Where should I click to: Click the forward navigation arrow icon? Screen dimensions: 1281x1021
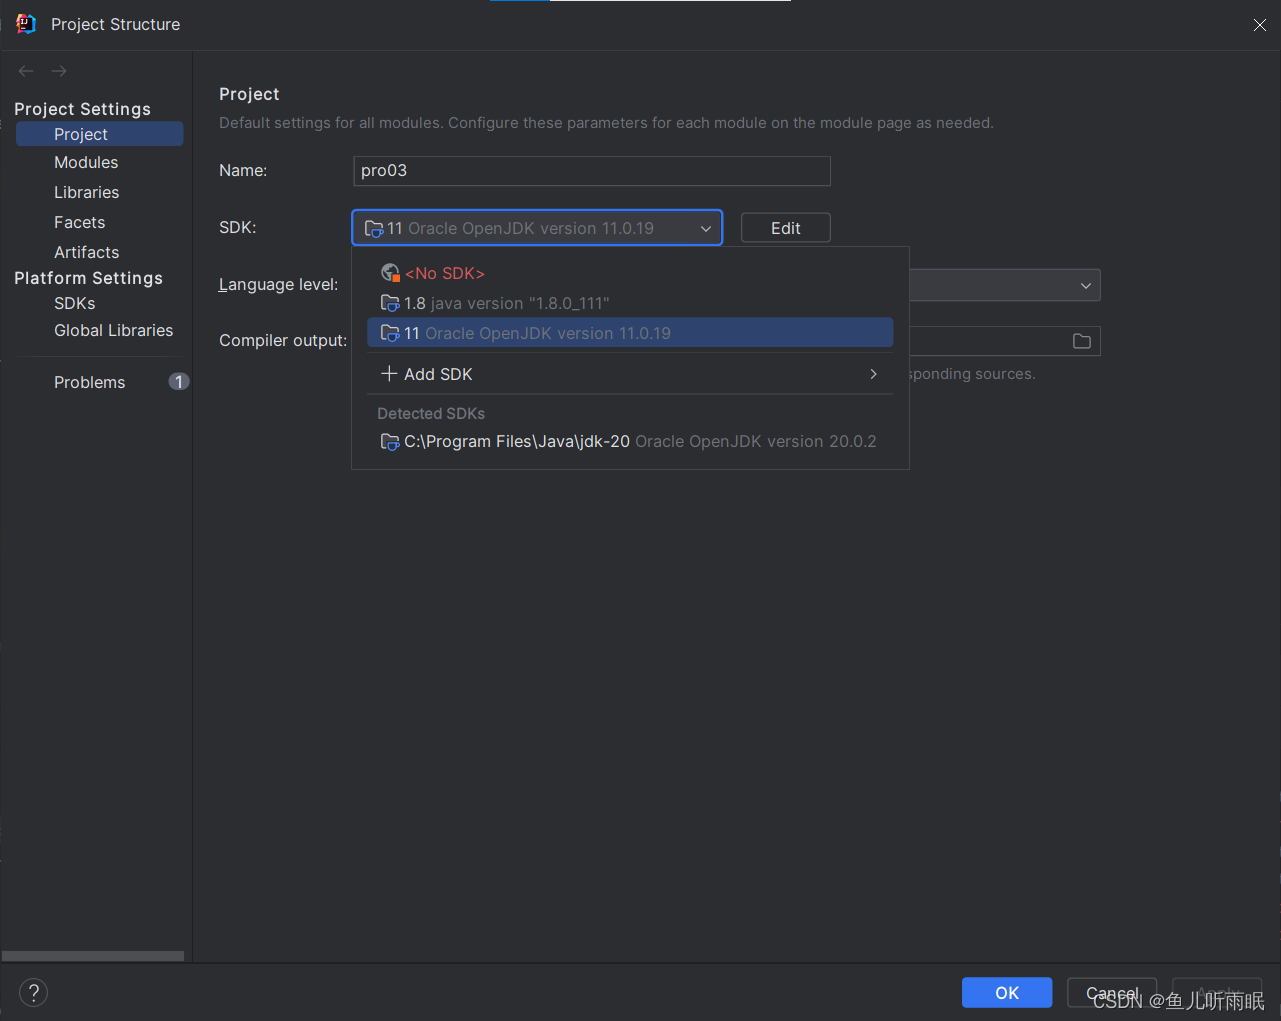(58, 70)
